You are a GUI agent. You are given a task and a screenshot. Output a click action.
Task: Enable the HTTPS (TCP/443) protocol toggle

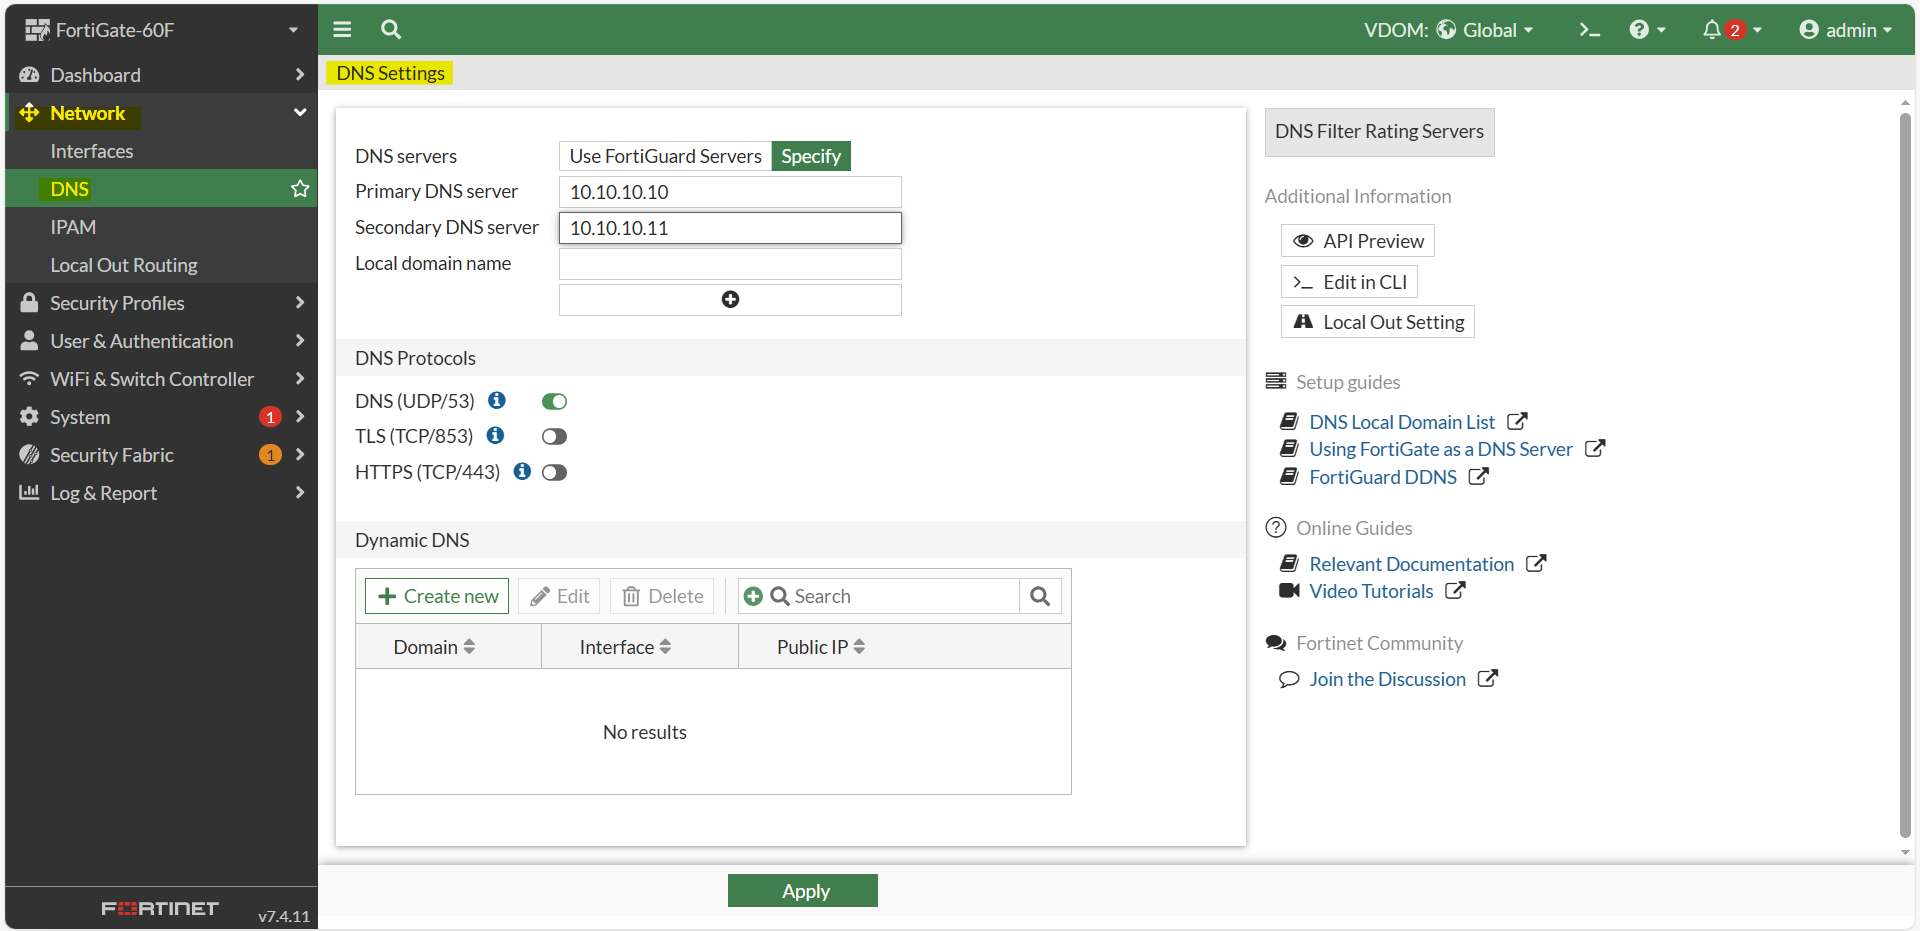pos(554,472)
